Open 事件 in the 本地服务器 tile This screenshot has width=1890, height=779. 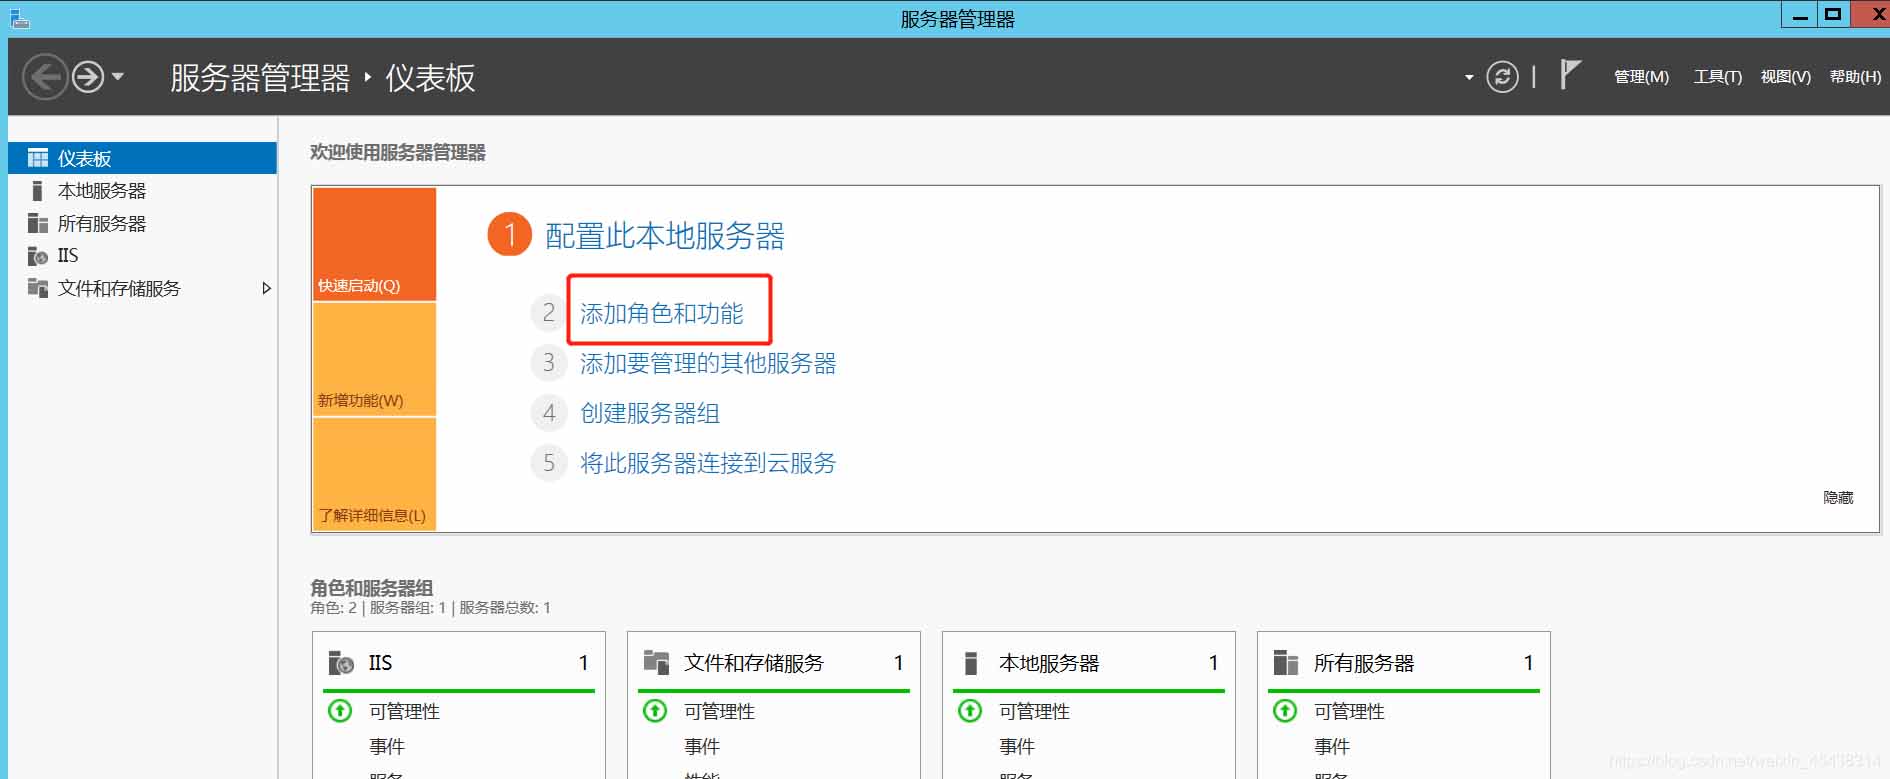point(1017,747)
